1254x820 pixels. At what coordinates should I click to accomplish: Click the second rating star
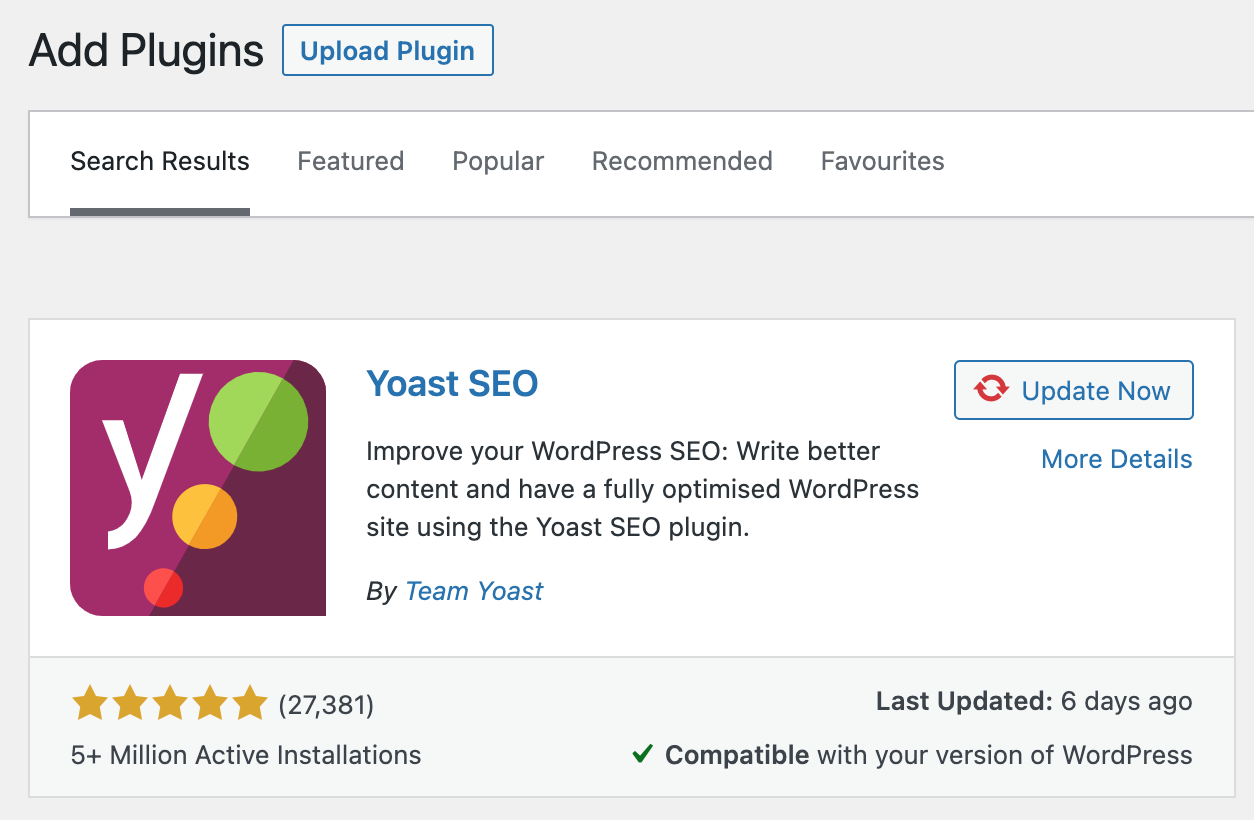click(x=130, y=704)
